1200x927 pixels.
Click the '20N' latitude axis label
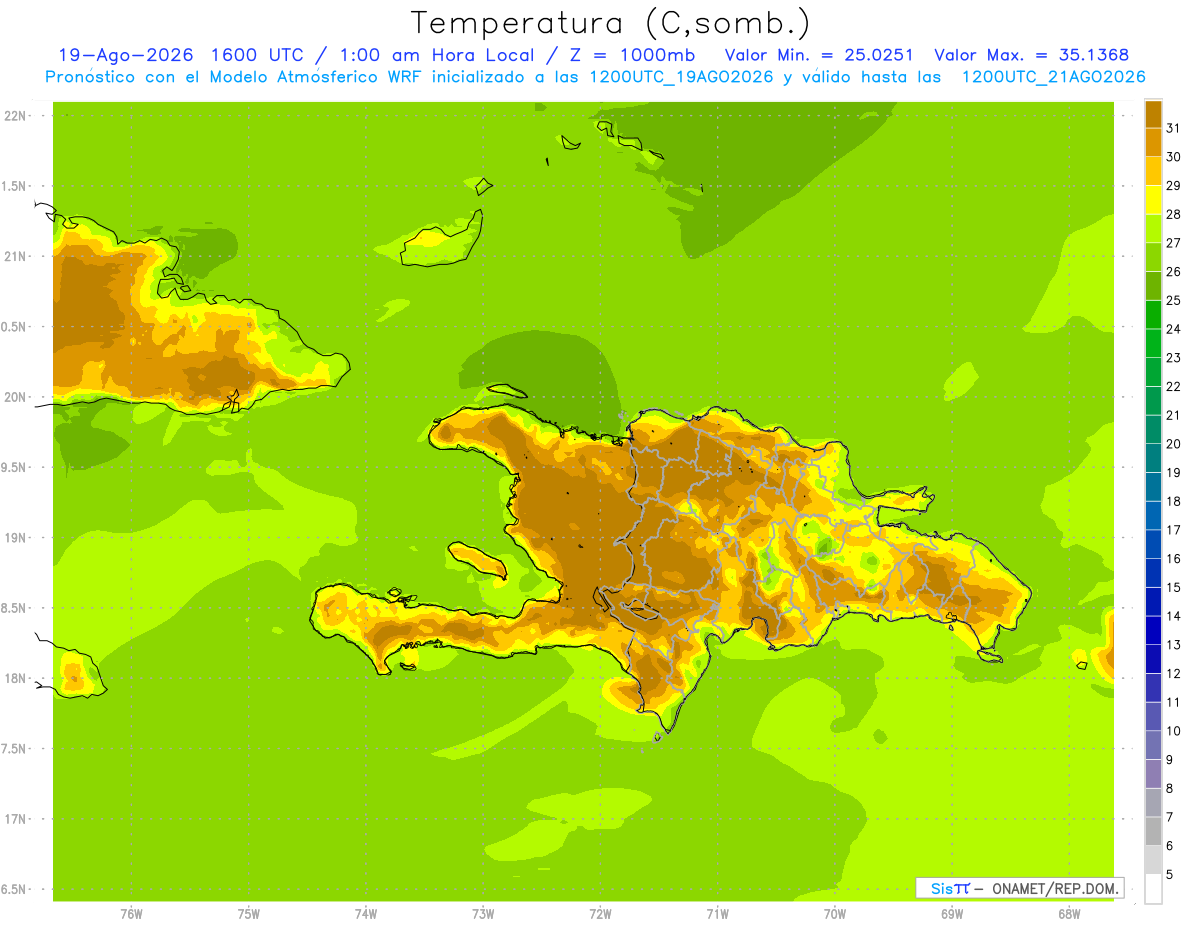point(15,397)
